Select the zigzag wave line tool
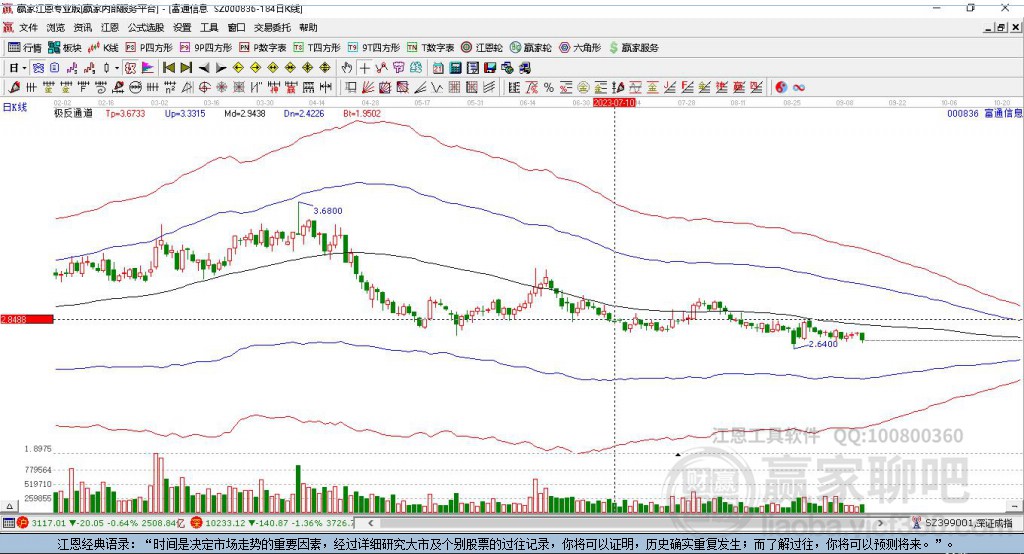Image resolution: width=1024 pixels, height=554 pixels. (x=437, y=88)
